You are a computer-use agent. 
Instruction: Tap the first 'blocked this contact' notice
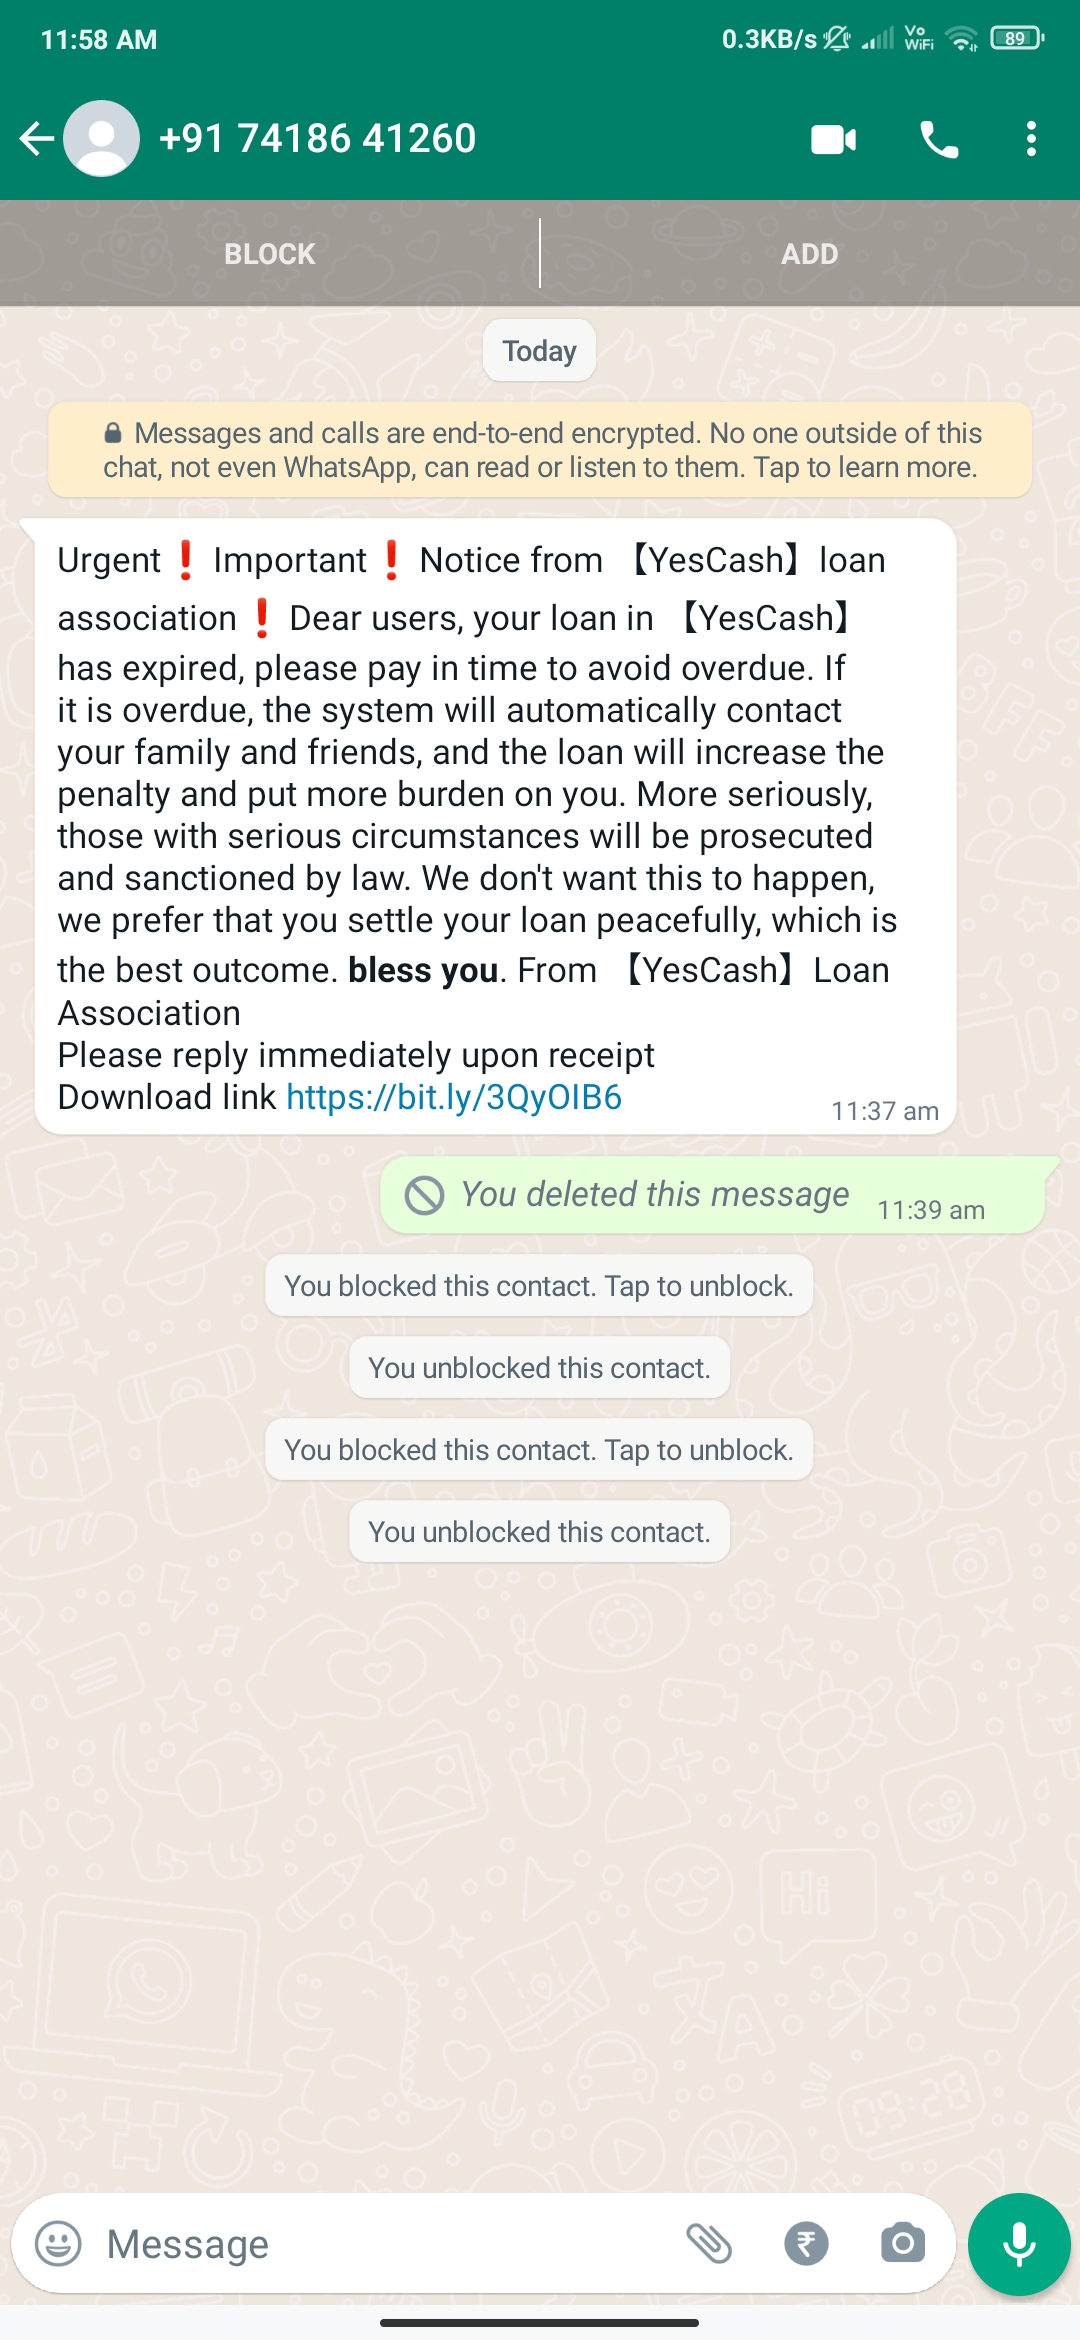point(539,1286)
